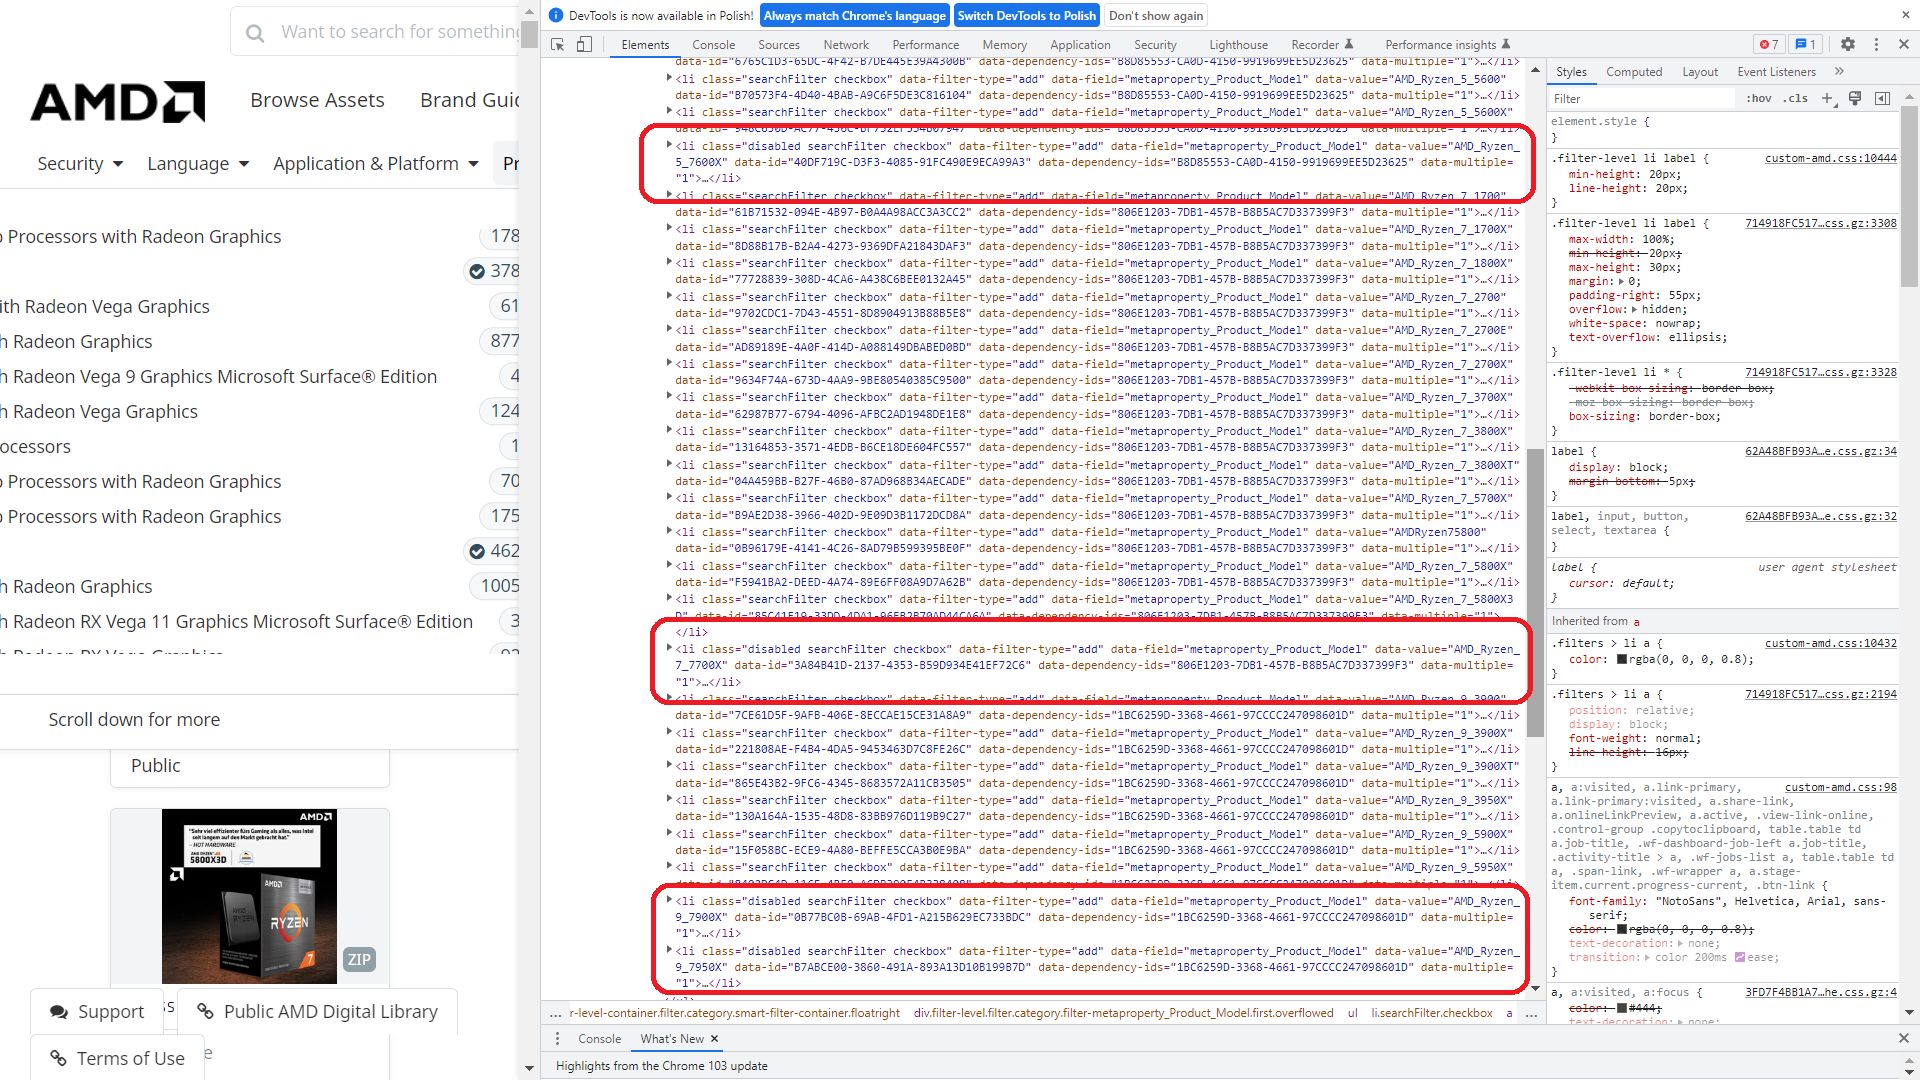Switch to the Console tab
Screen dimensions: 1920x1080
coord(713,44)
